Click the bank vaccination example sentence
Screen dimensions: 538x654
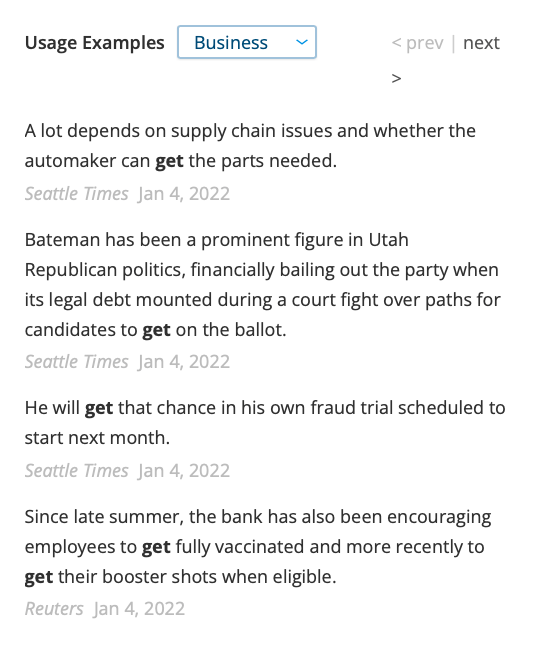(x=258, y=547)
